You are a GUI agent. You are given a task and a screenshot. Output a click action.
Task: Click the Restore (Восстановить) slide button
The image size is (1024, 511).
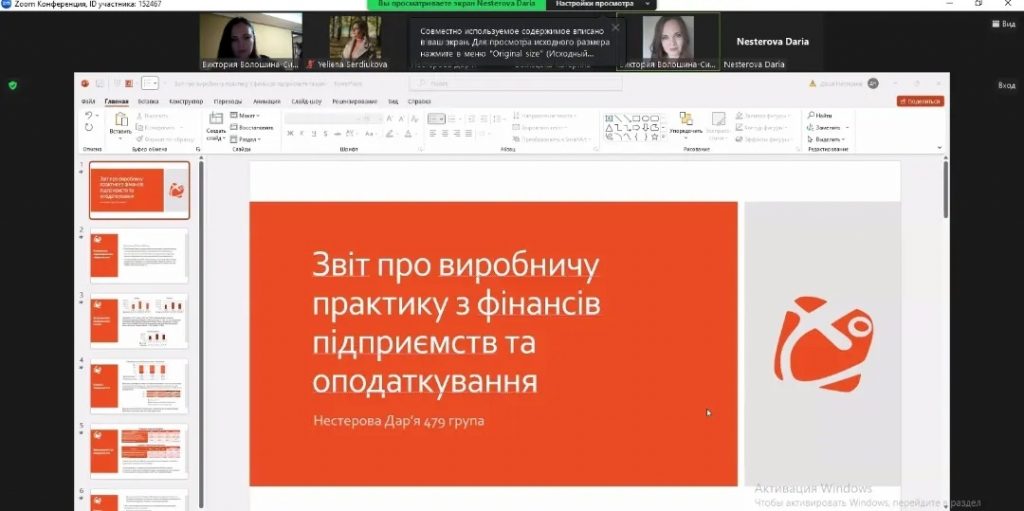pos(252,127)
